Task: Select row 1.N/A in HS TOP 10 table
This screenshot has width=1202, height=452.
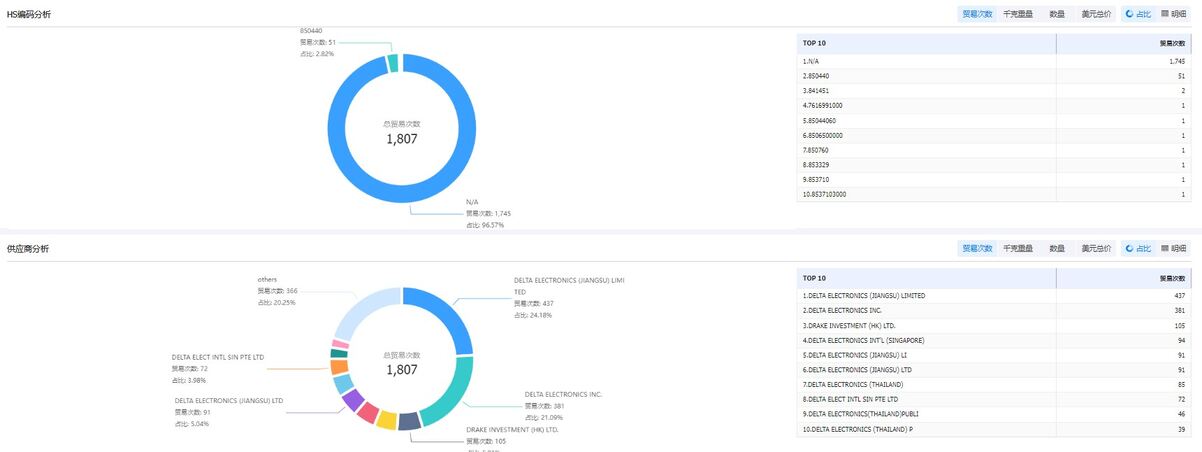Action: pyautogui.click(x=993, y=61)
